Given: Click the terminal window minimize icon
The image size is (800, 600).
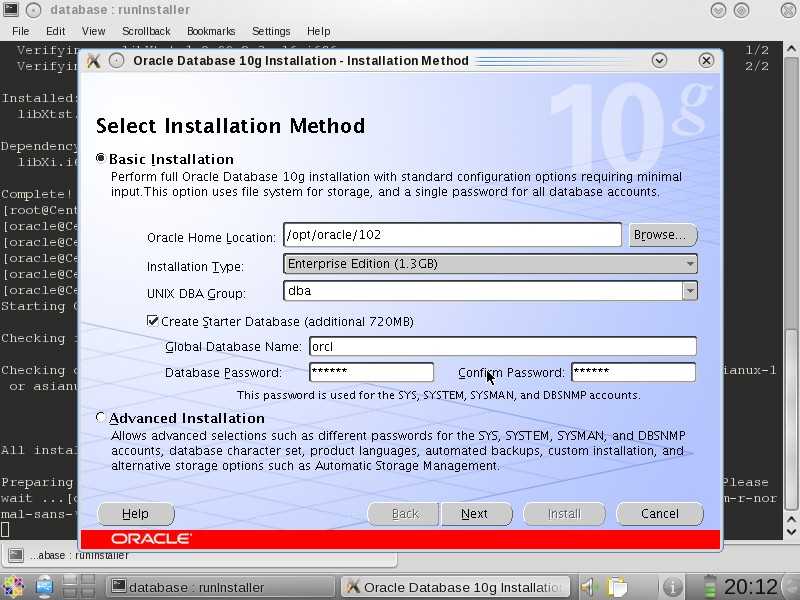Looking at the screenshot, I should coord(718,10).
